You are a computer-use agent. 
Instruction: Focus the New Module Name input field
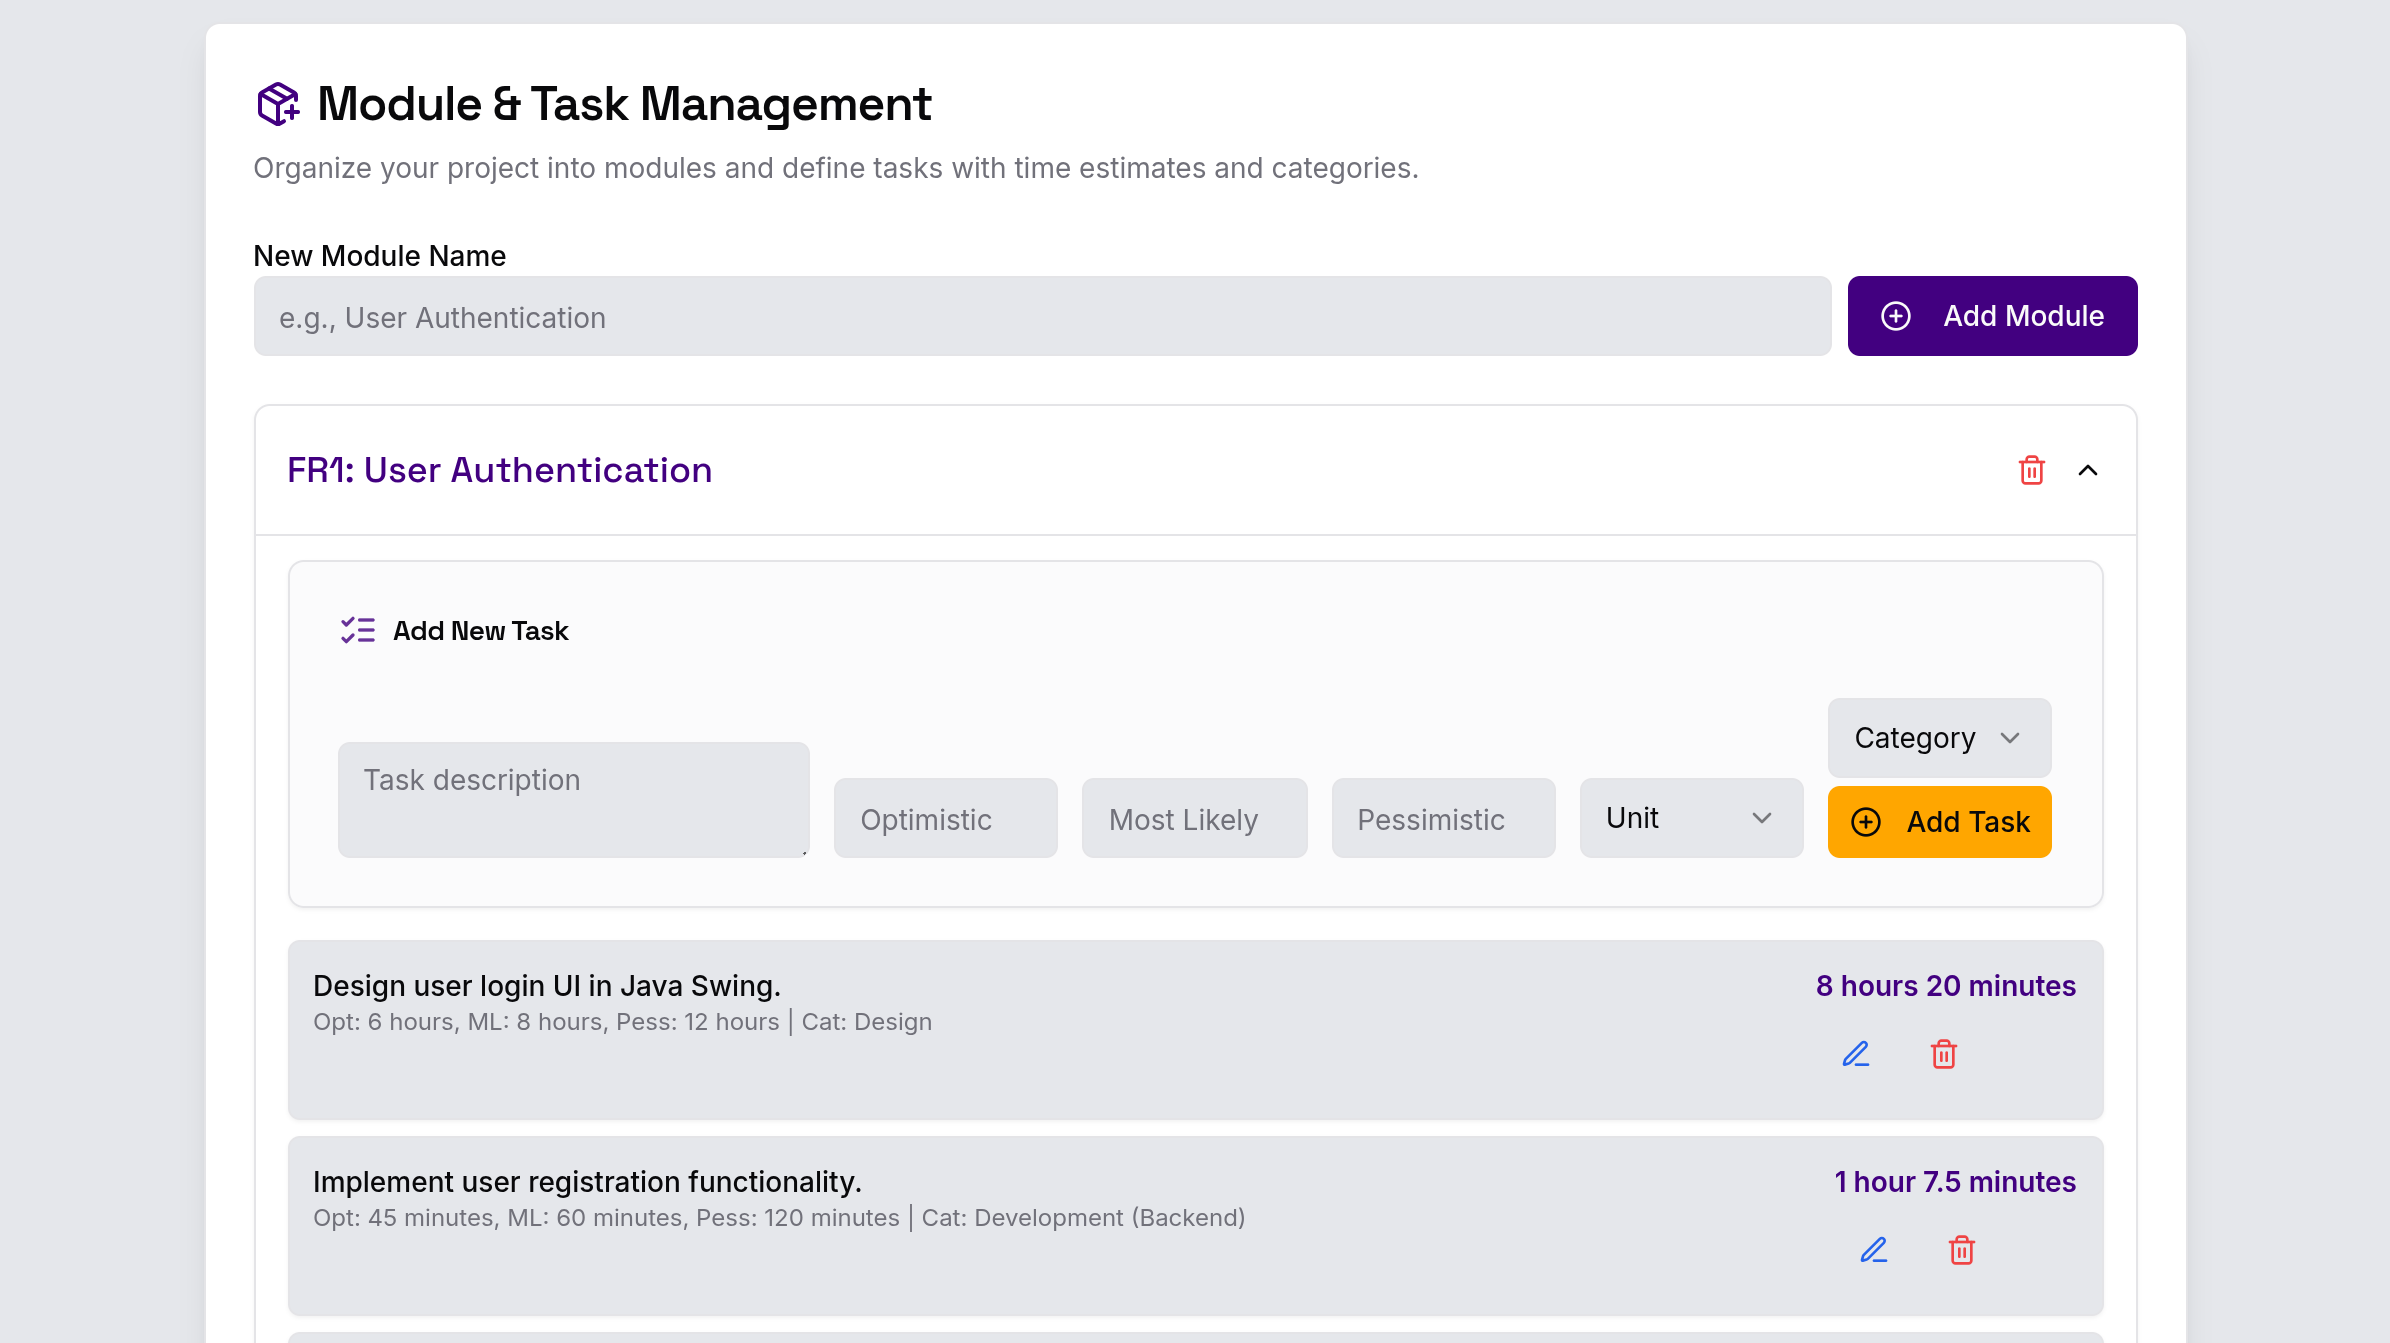(1042, 316)
